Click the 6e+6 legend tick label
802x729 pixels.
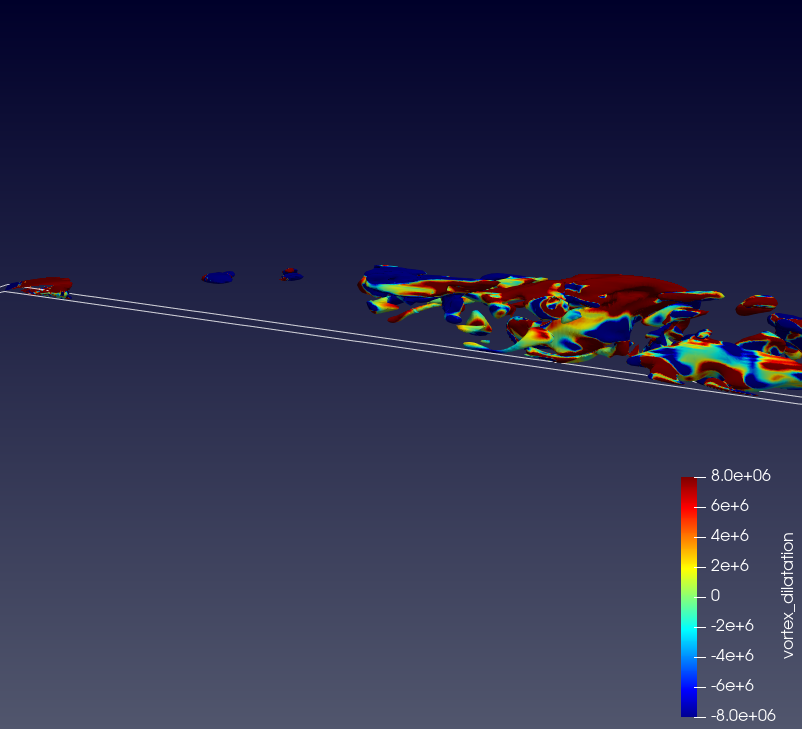pyautogui.click(x=729, y=506)
